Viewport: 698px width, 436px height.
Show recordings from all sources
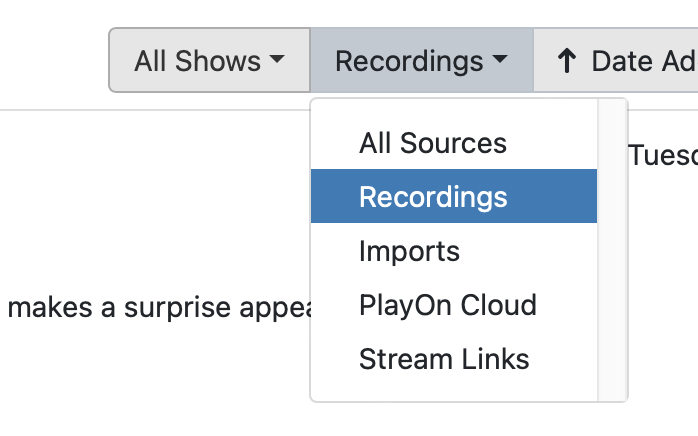pos(433,144)
